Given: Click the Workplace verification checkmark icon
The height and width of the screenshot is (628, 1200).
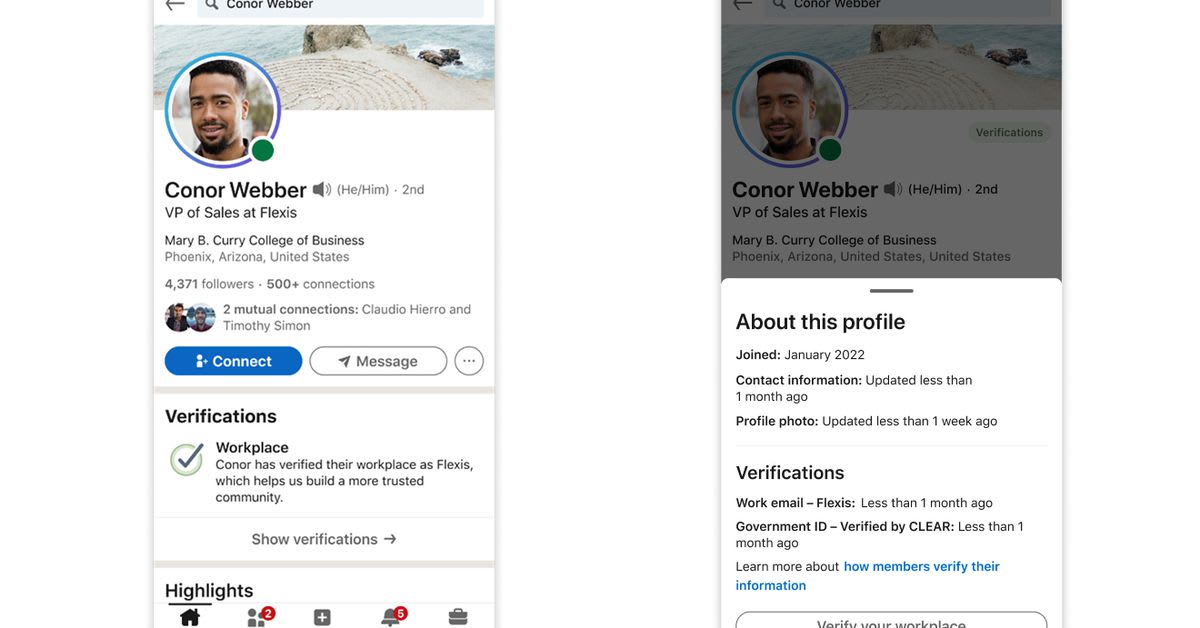Looking at the screenshot, I should pos(187,459).
